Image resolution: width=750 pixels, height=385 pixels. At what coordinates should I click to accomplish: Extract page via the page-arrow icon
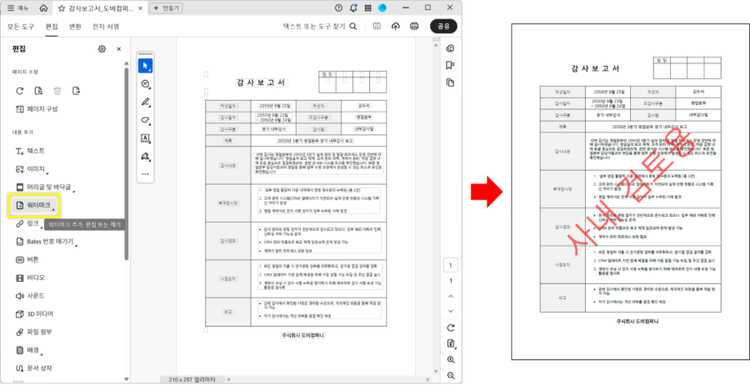[x=76, y=91]
